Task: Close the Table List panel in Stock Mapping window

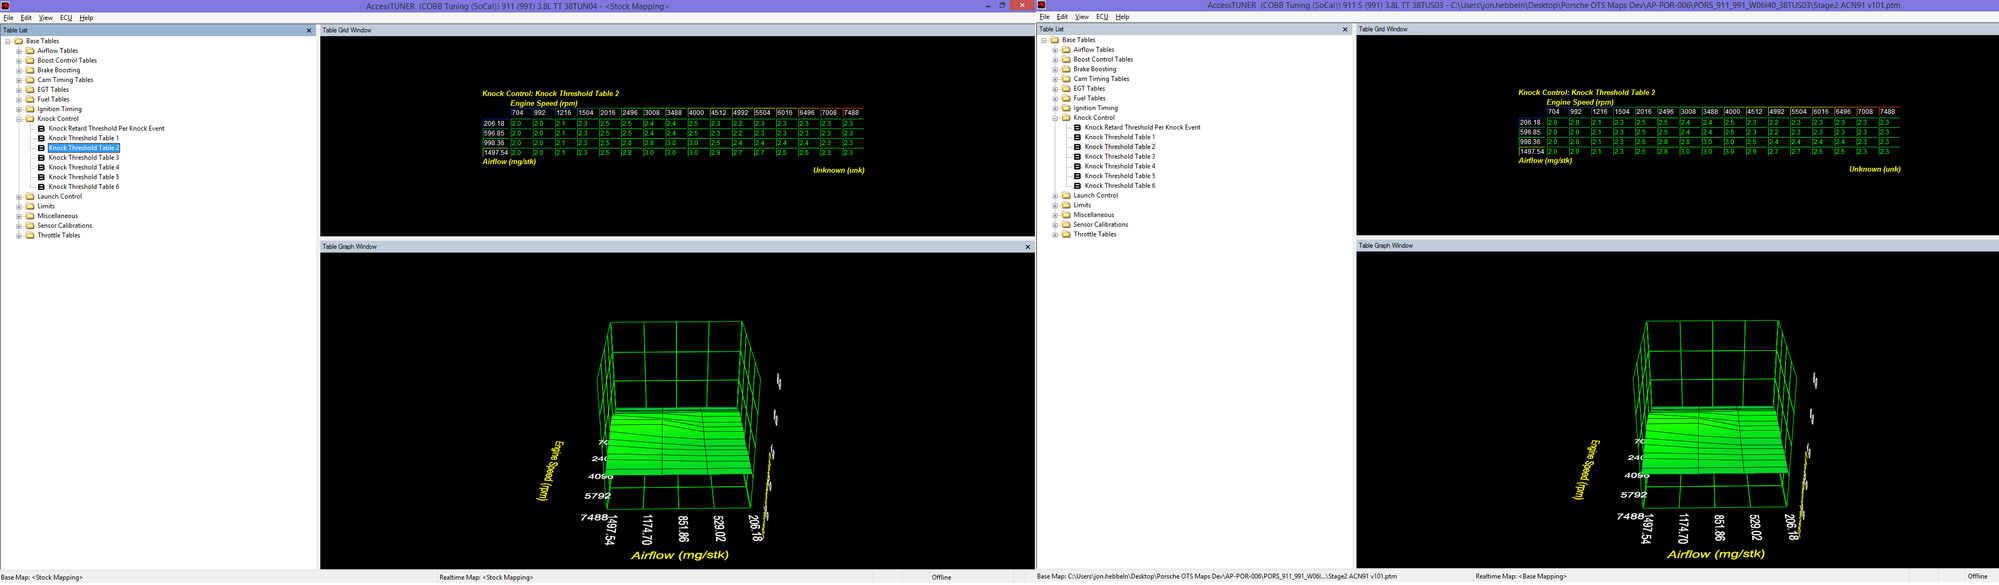Action: pyautogui.click(x=308, y=31)
